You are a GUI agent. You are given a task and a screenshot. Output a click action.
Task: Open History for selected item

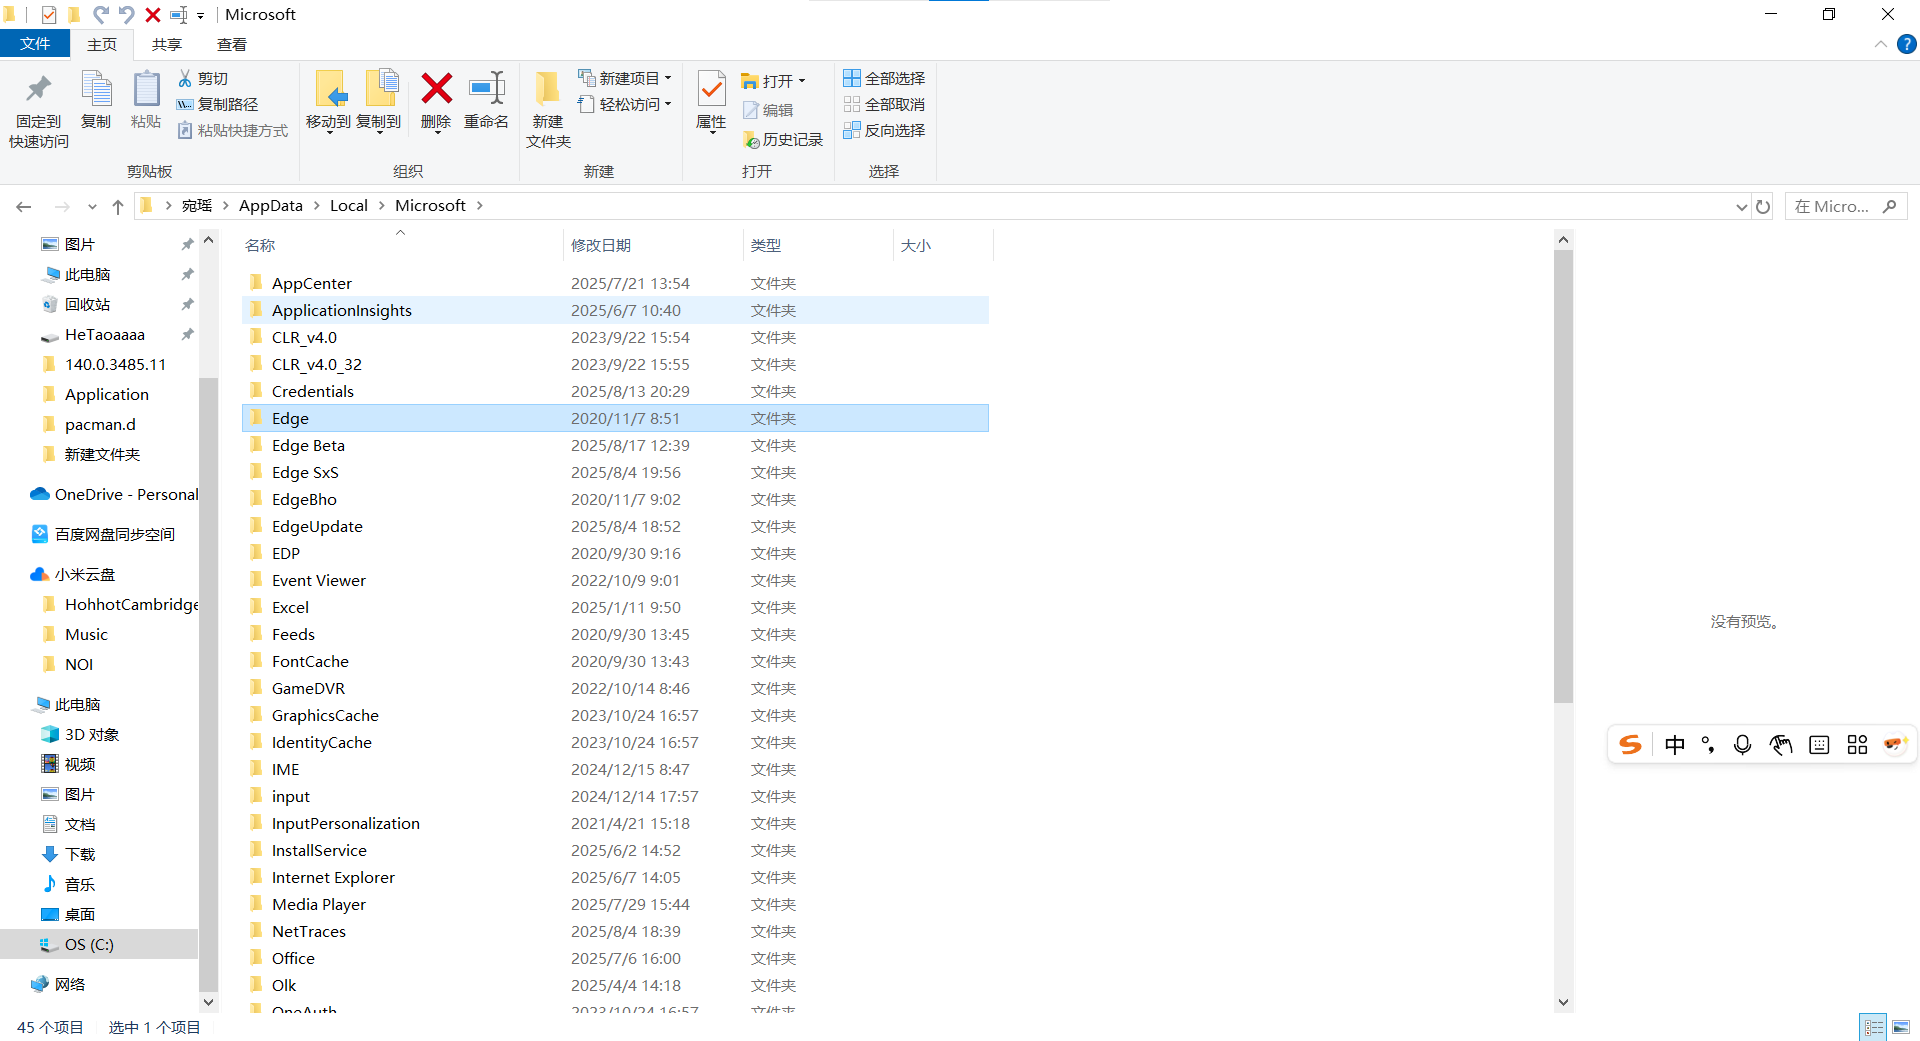(x=783, y=140)
